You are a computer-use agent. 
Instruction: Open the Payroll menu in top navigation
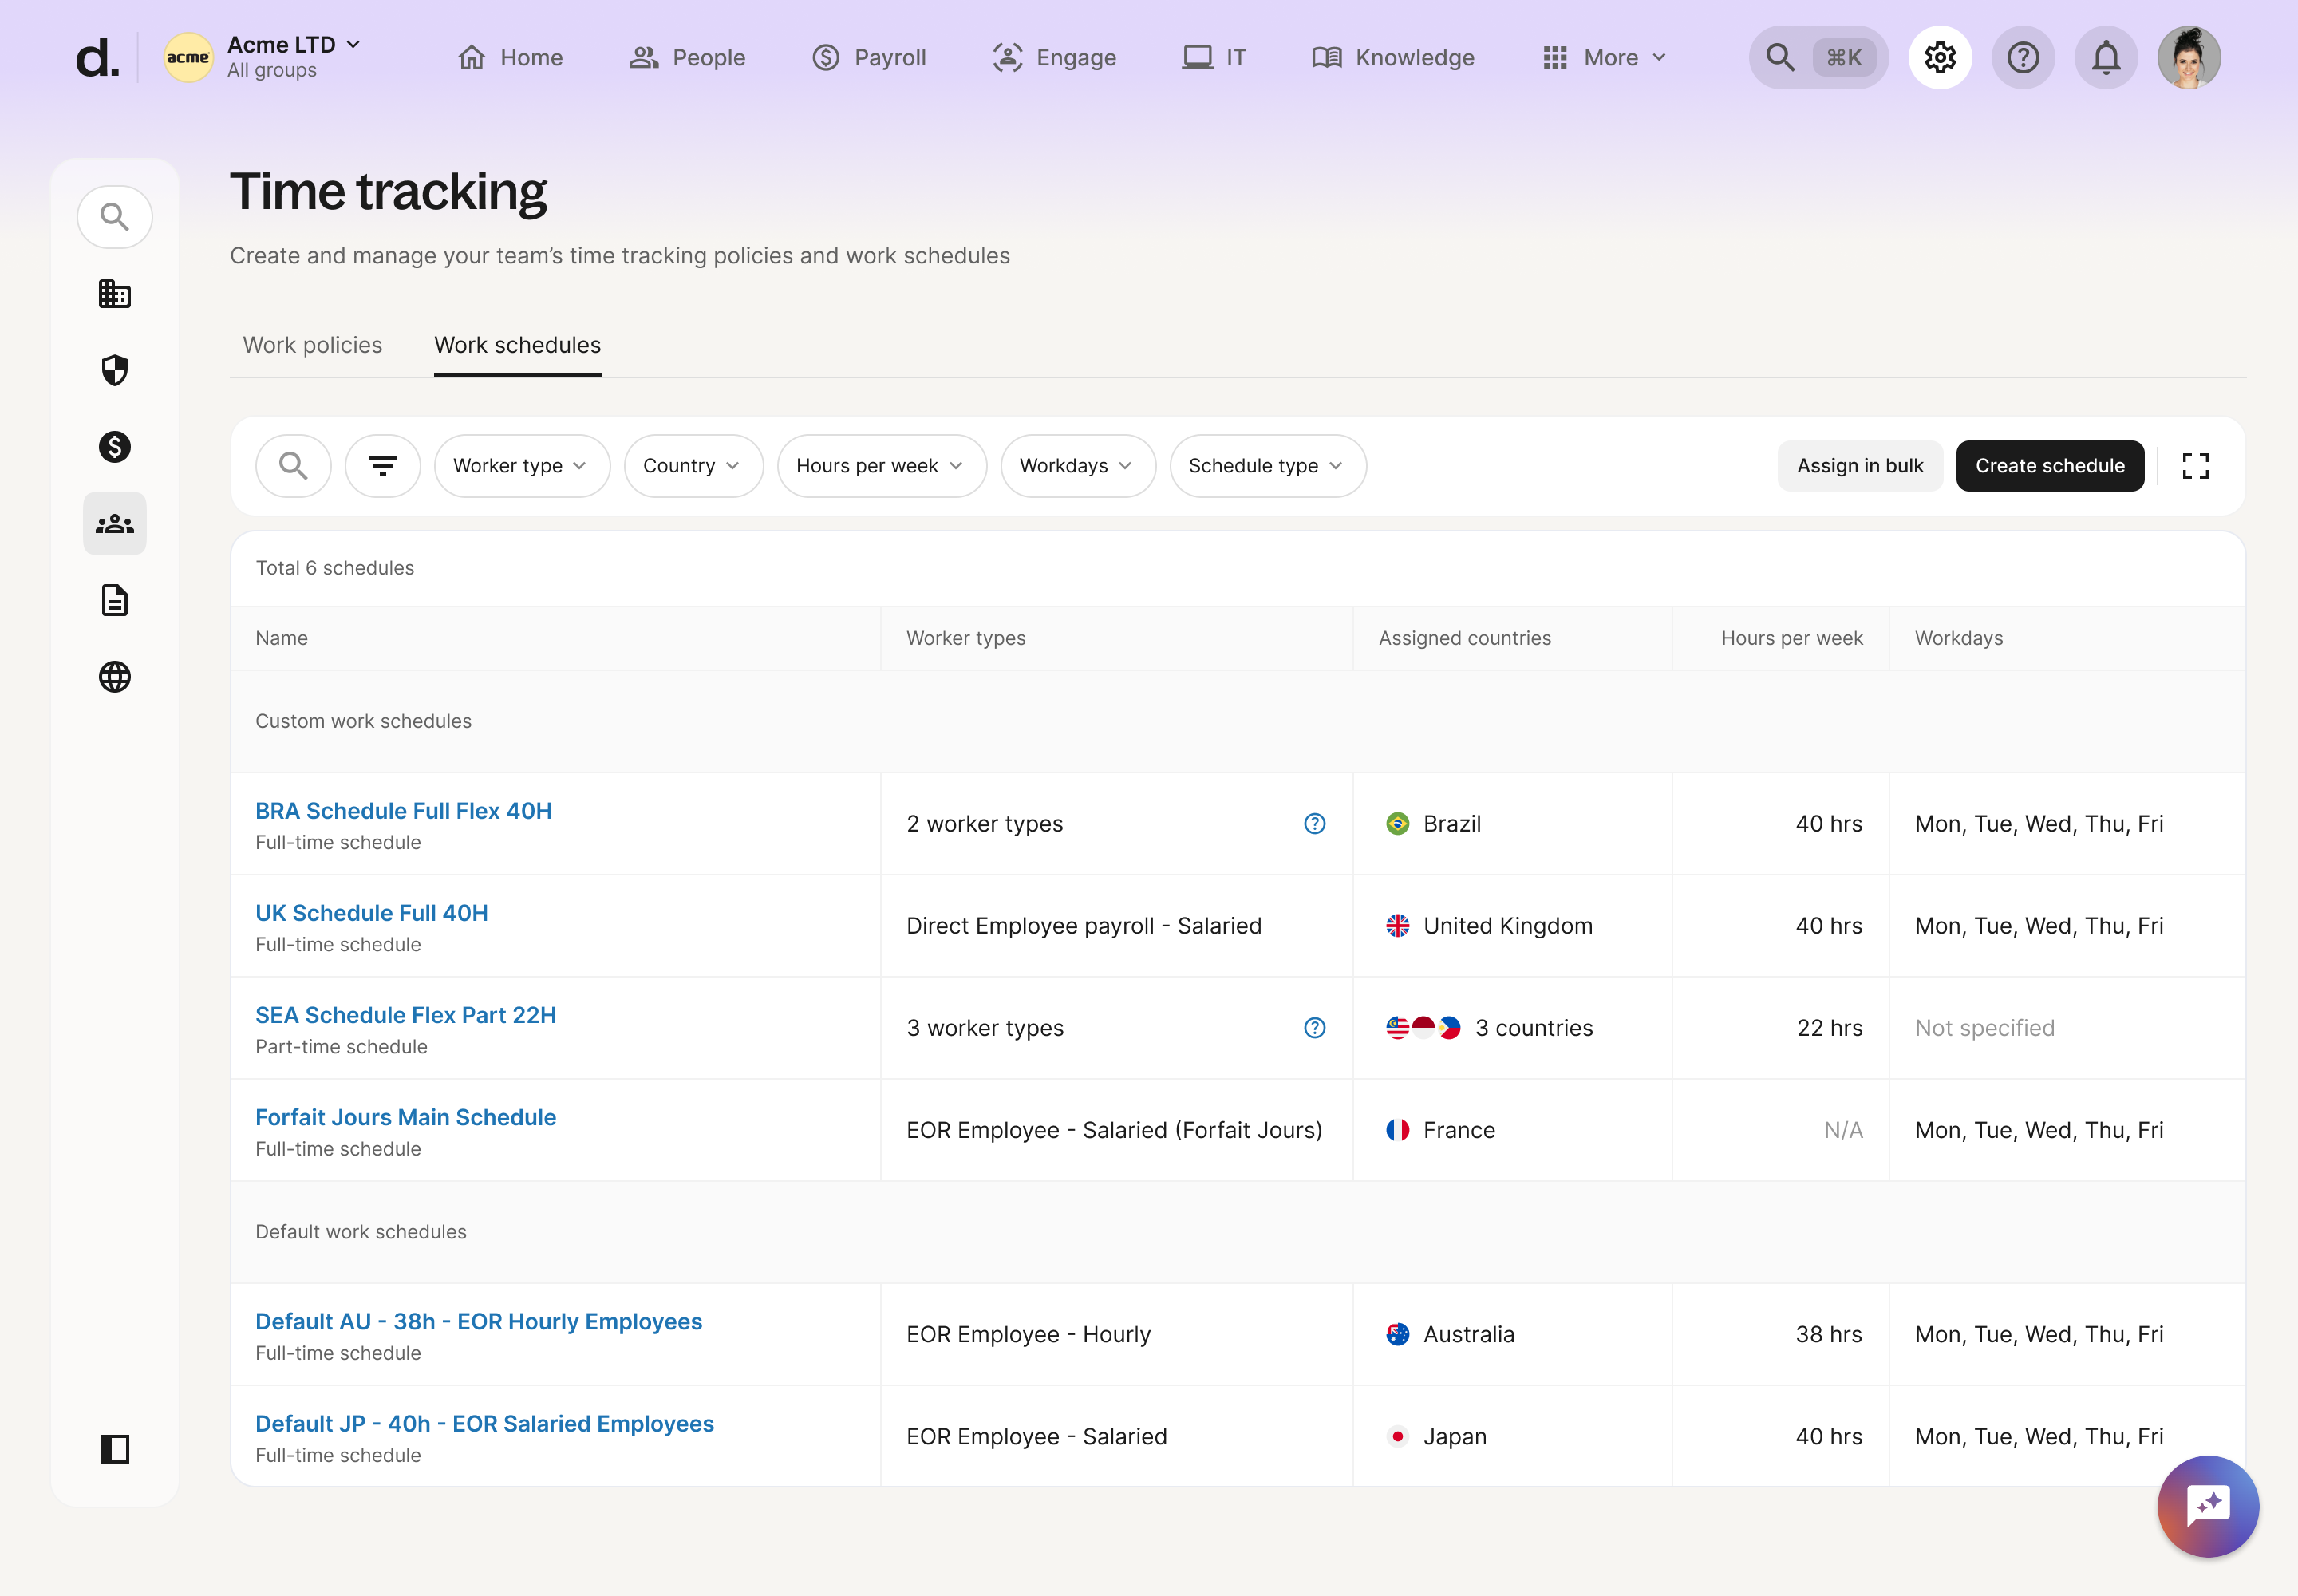coord(869,58)
